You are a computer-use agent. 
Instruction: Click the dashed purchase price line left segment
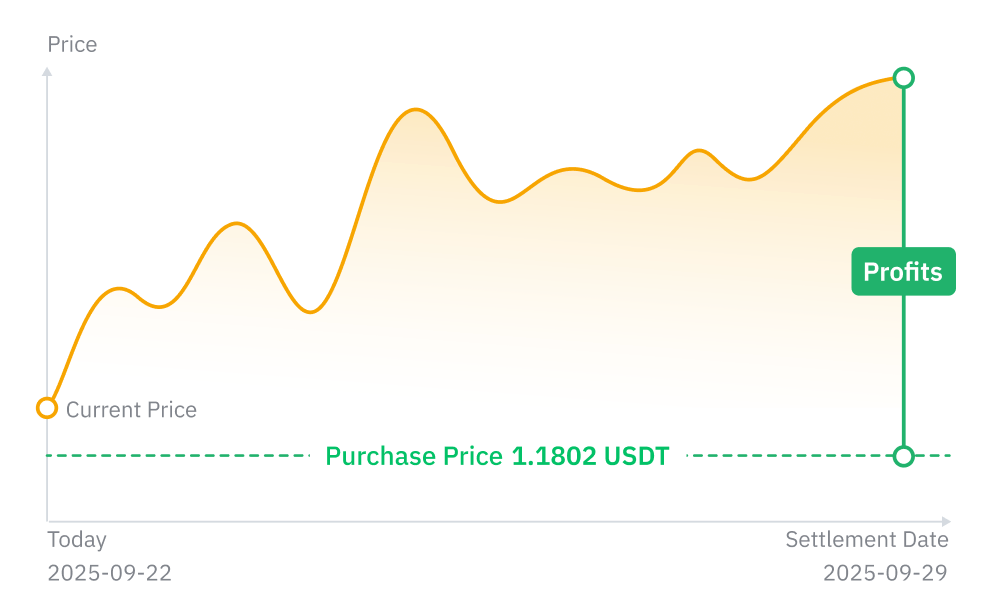178,455
